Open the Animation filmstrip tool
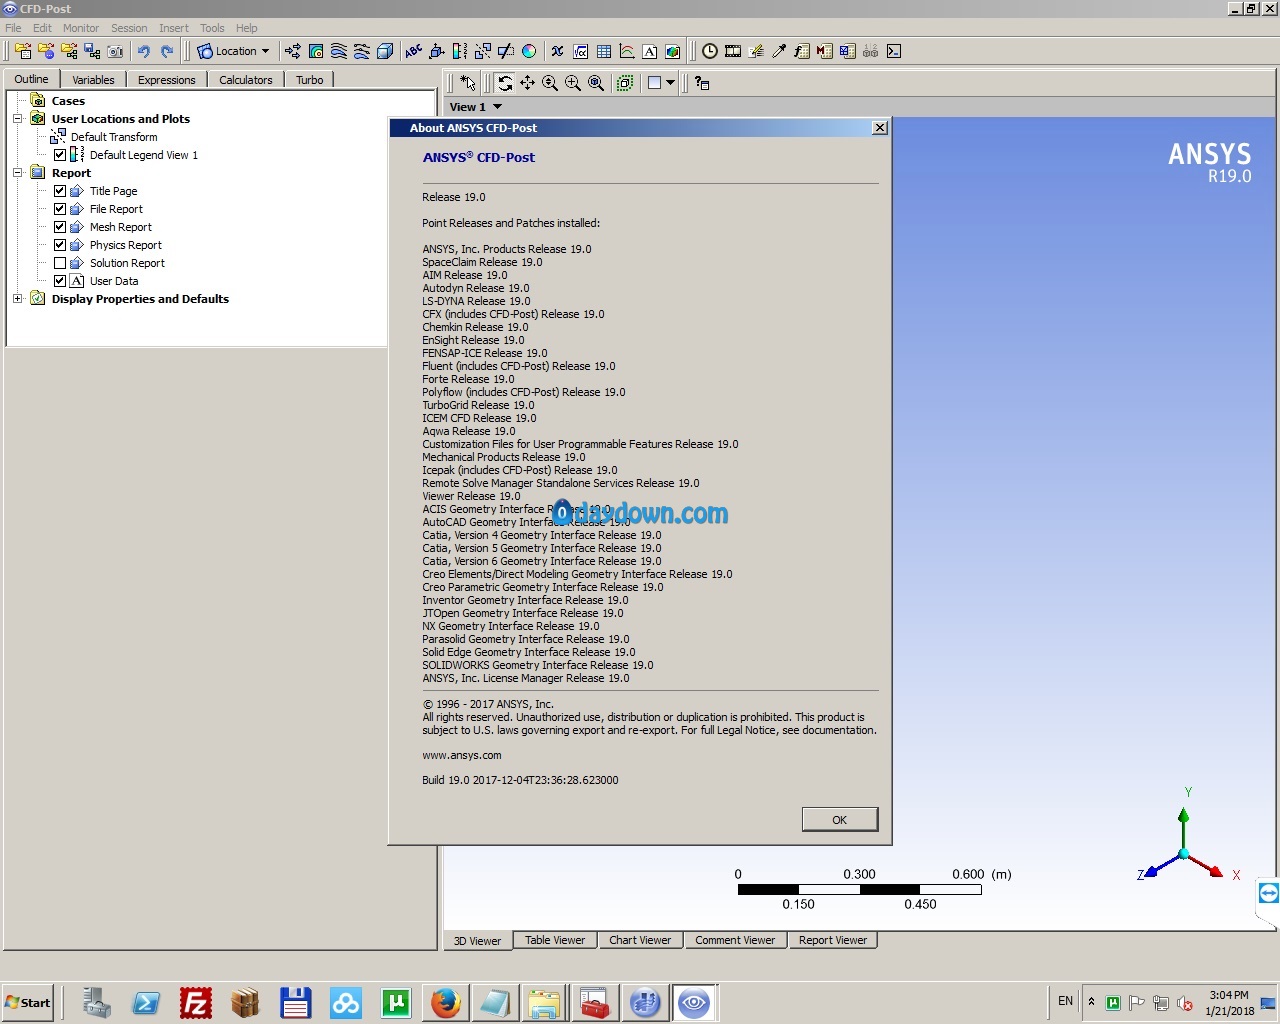Viewport: 1280px width, 1024px height. pyautogui.click(x=733, y=51)
